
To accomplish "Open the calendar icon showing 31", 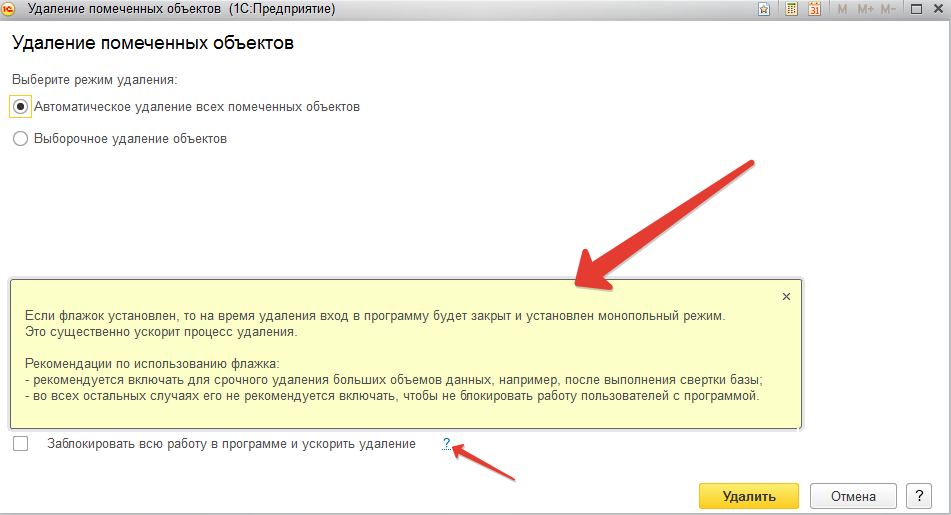I will pos(814,9).
